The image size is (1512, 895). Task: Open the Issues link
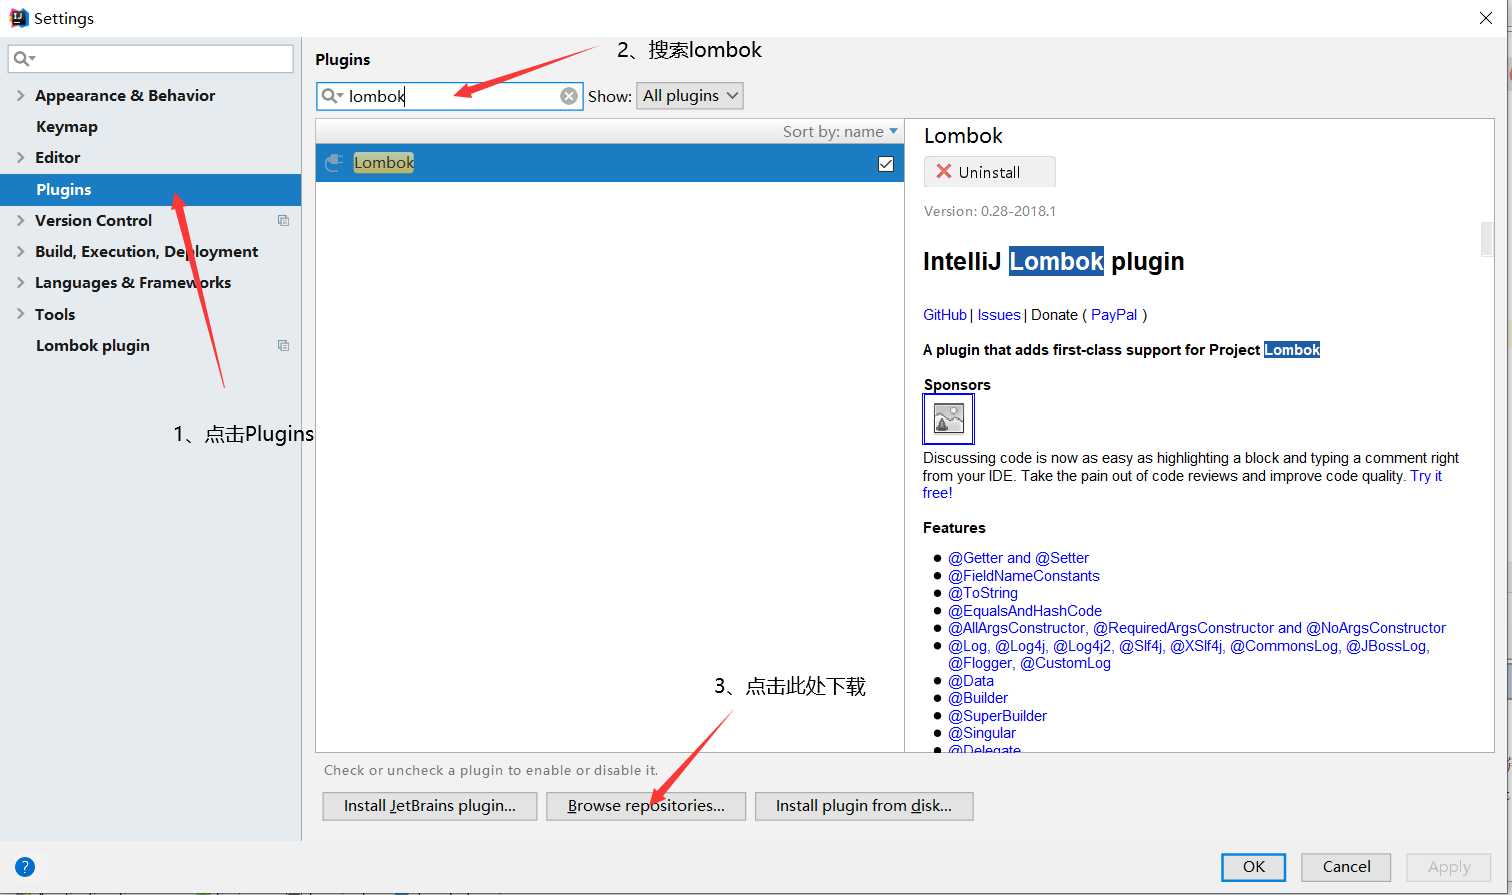[x=999, y=315]
